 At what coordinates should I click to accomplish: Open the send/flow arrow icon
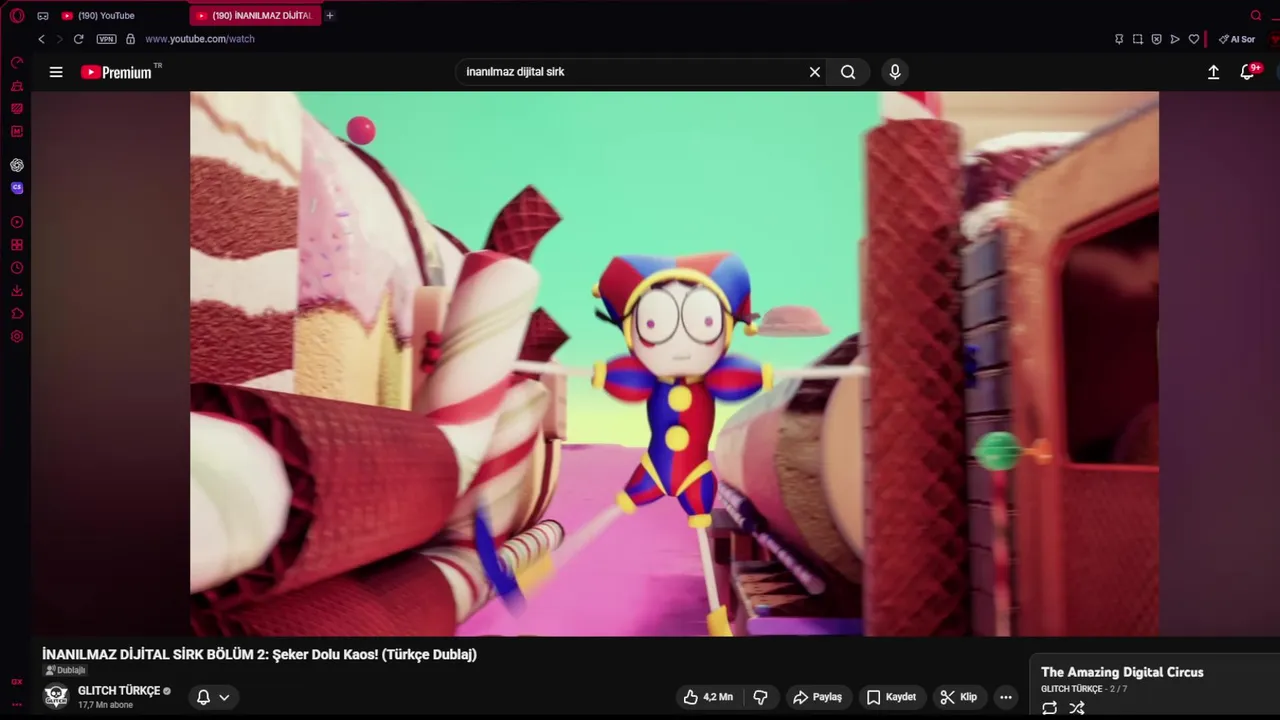point(1175,39)
